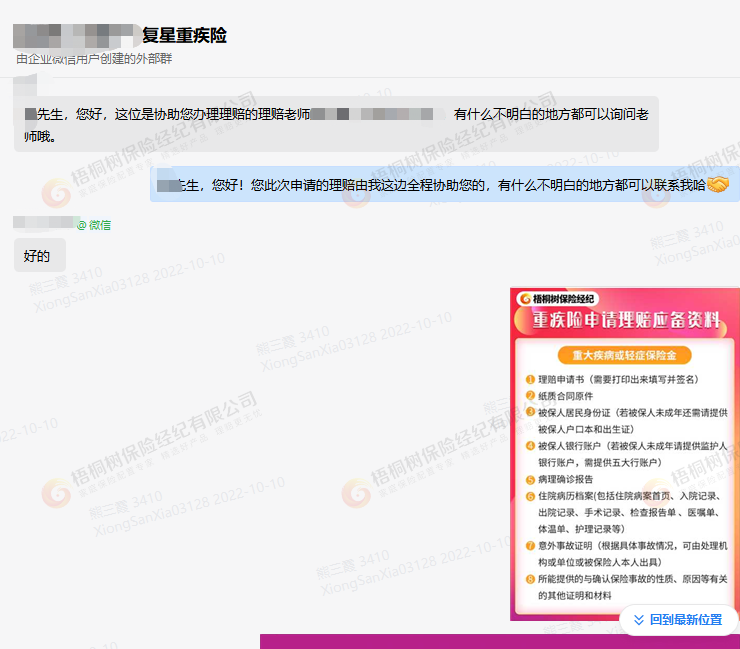Click the blurred avatar above first message
This screenshot has width=740, height=649.
tap(25, 85)
